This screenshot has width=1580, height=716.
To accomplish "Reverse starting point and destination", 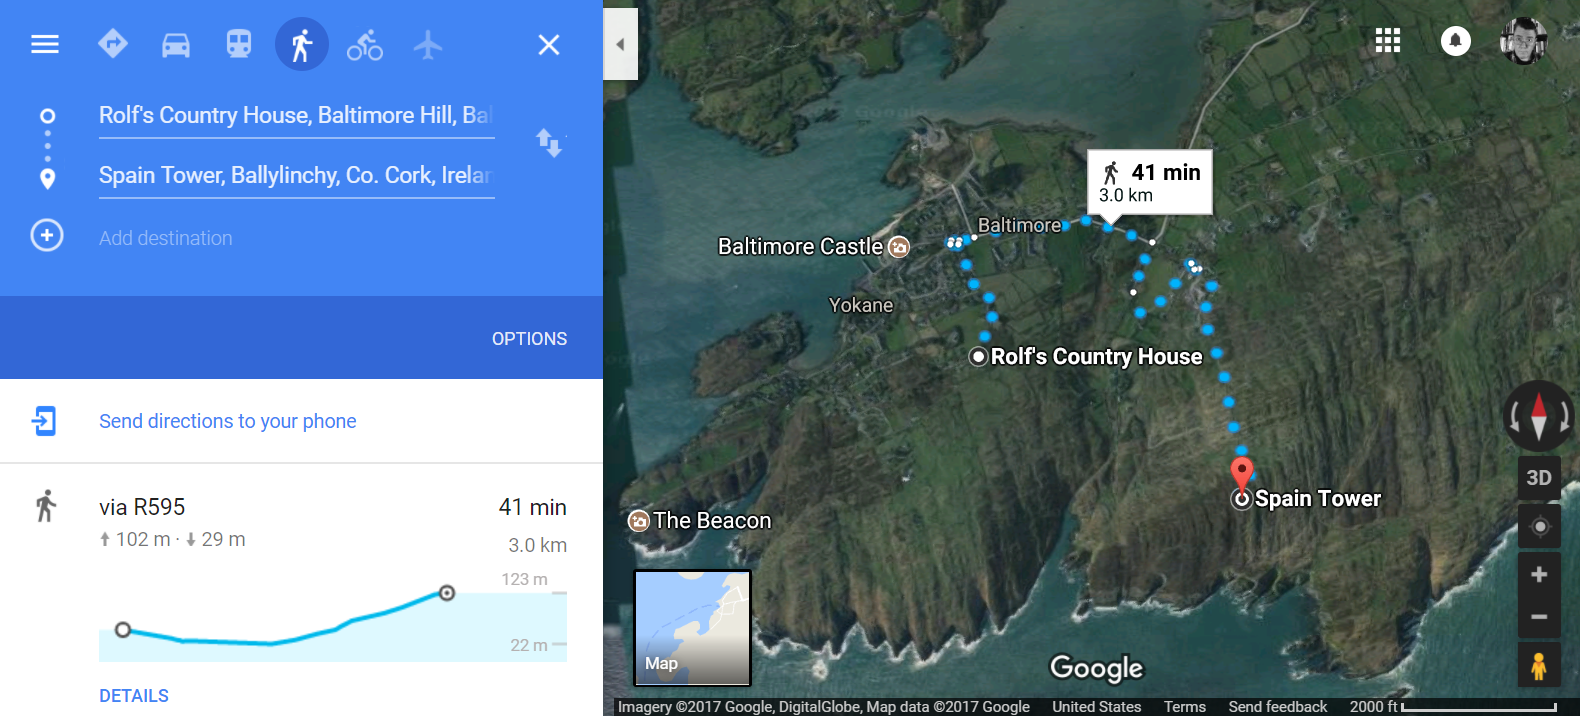I will point(549,143).
